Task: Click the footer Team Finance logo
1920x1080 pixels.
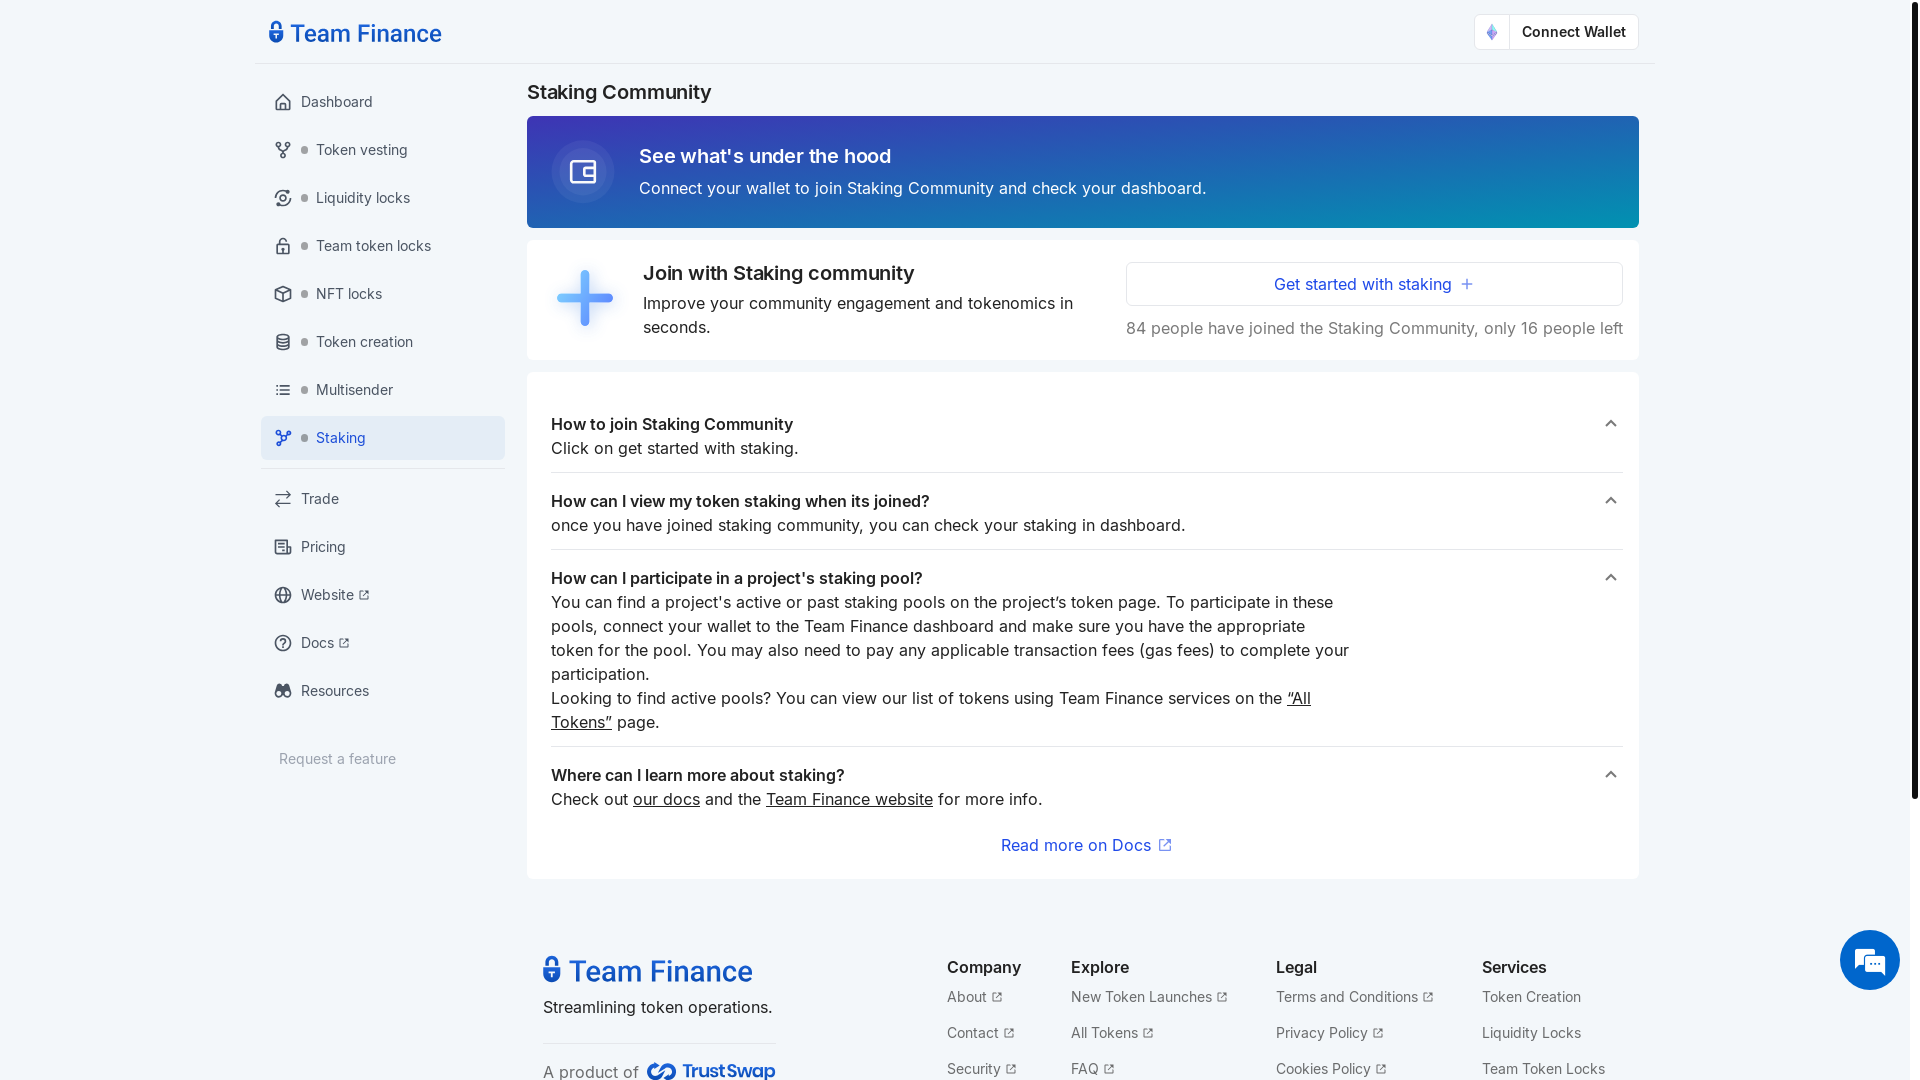Action: (648, 971)
